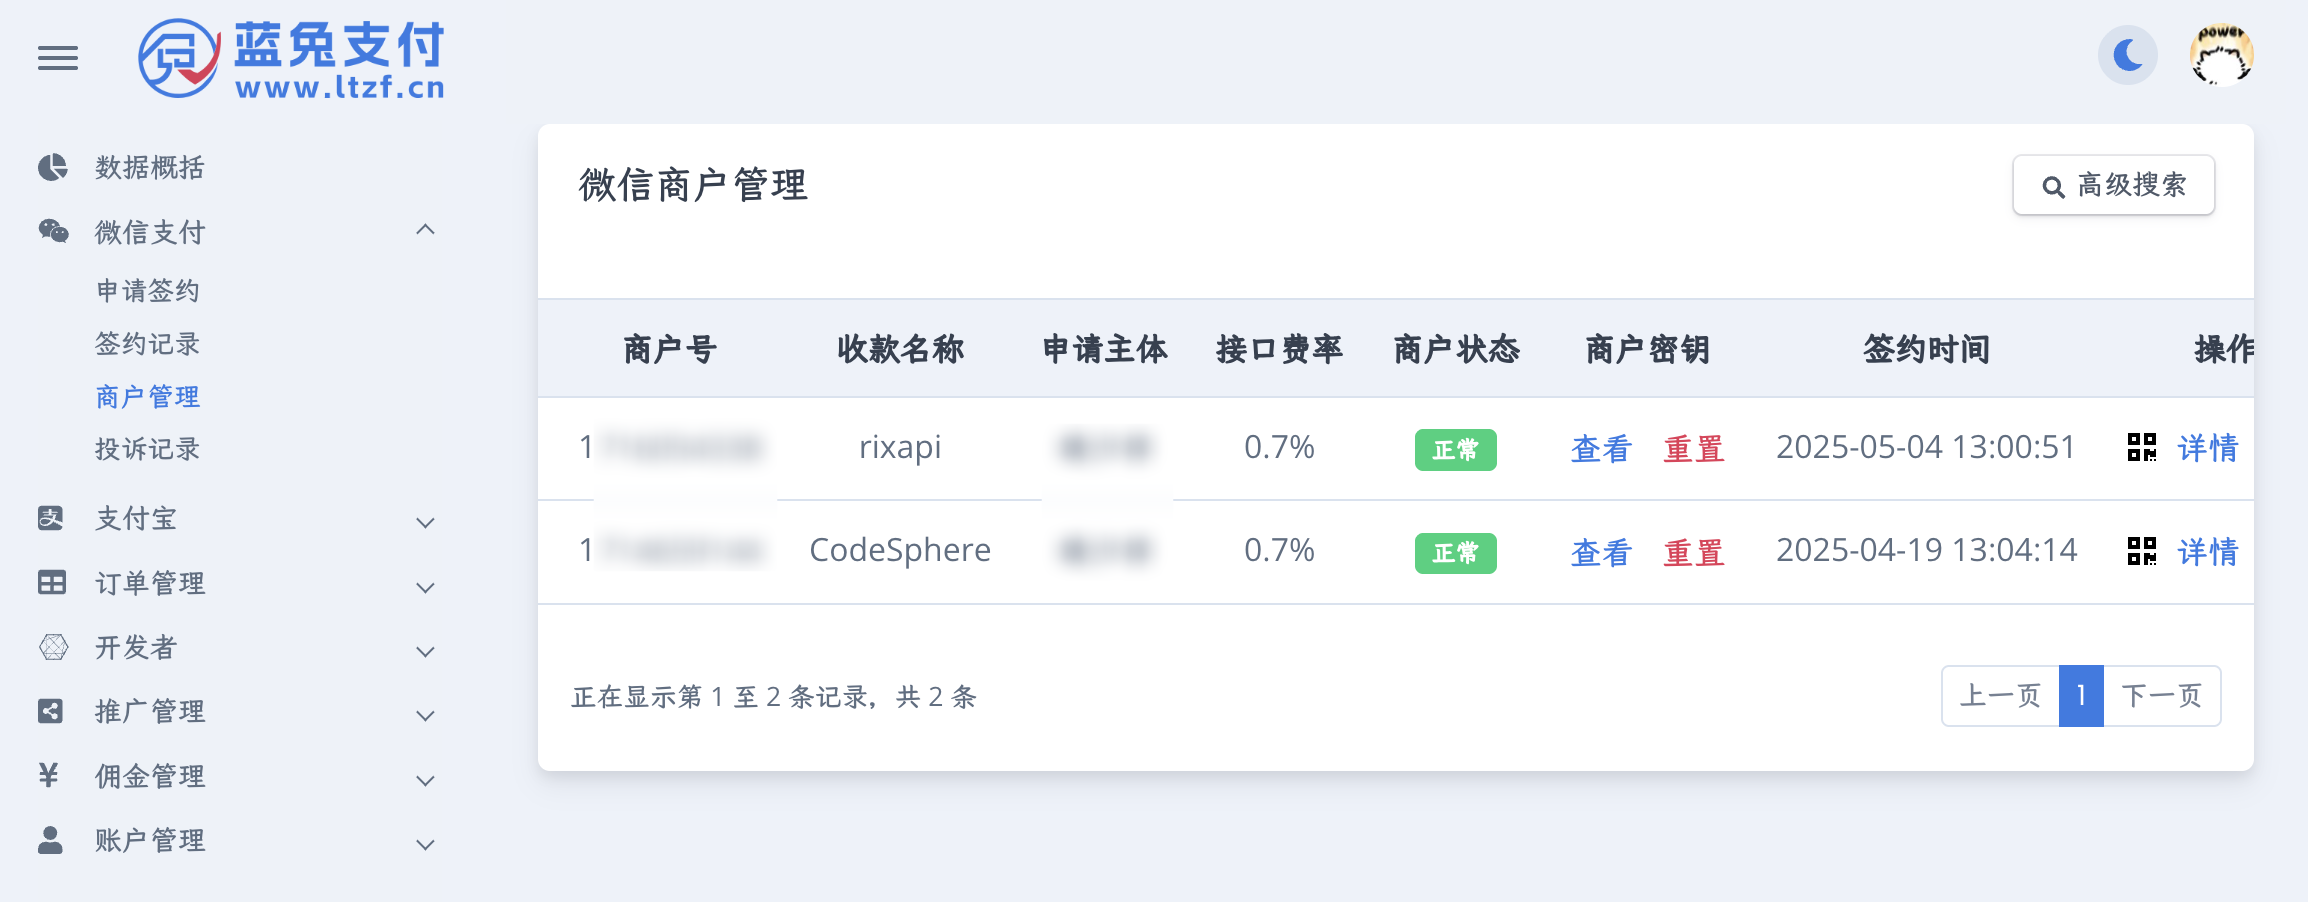Open 投诉记录 submenu item
The height and width of the screenshot is (902, 2308).
point(148,449)
